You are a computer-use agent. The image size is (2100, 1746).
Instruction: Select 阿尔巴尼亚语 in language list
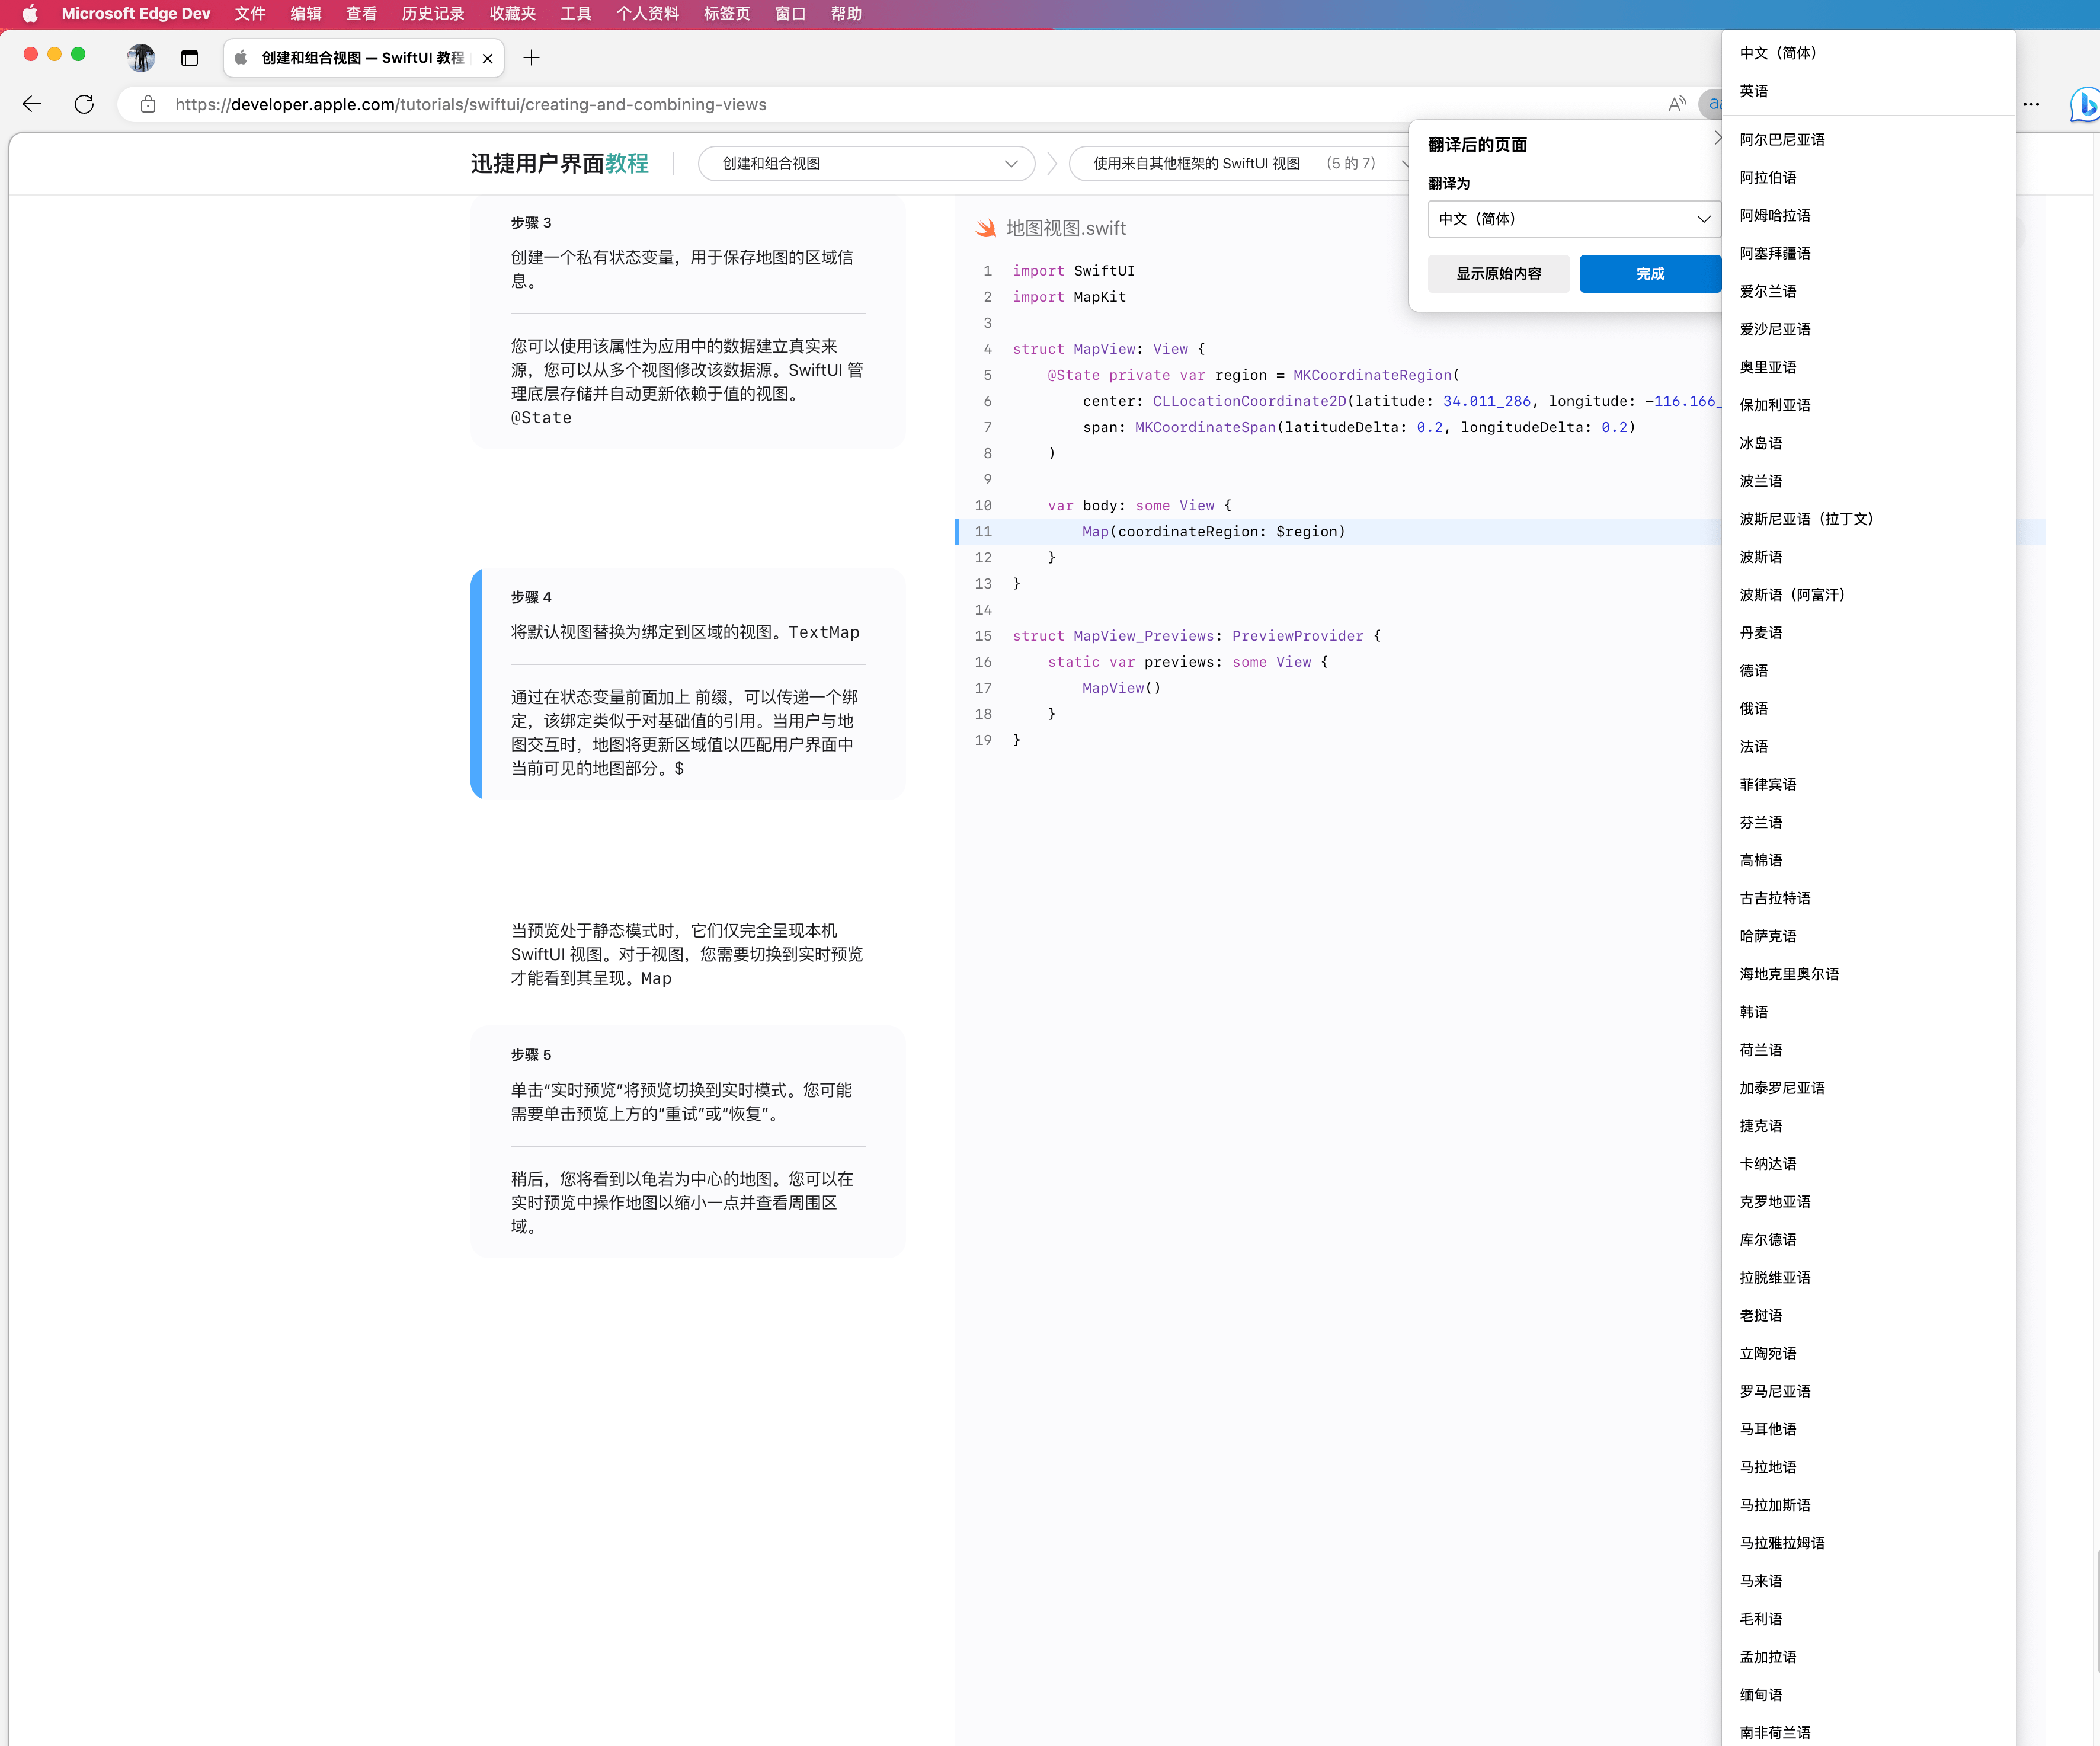[x=1868, y=139]
